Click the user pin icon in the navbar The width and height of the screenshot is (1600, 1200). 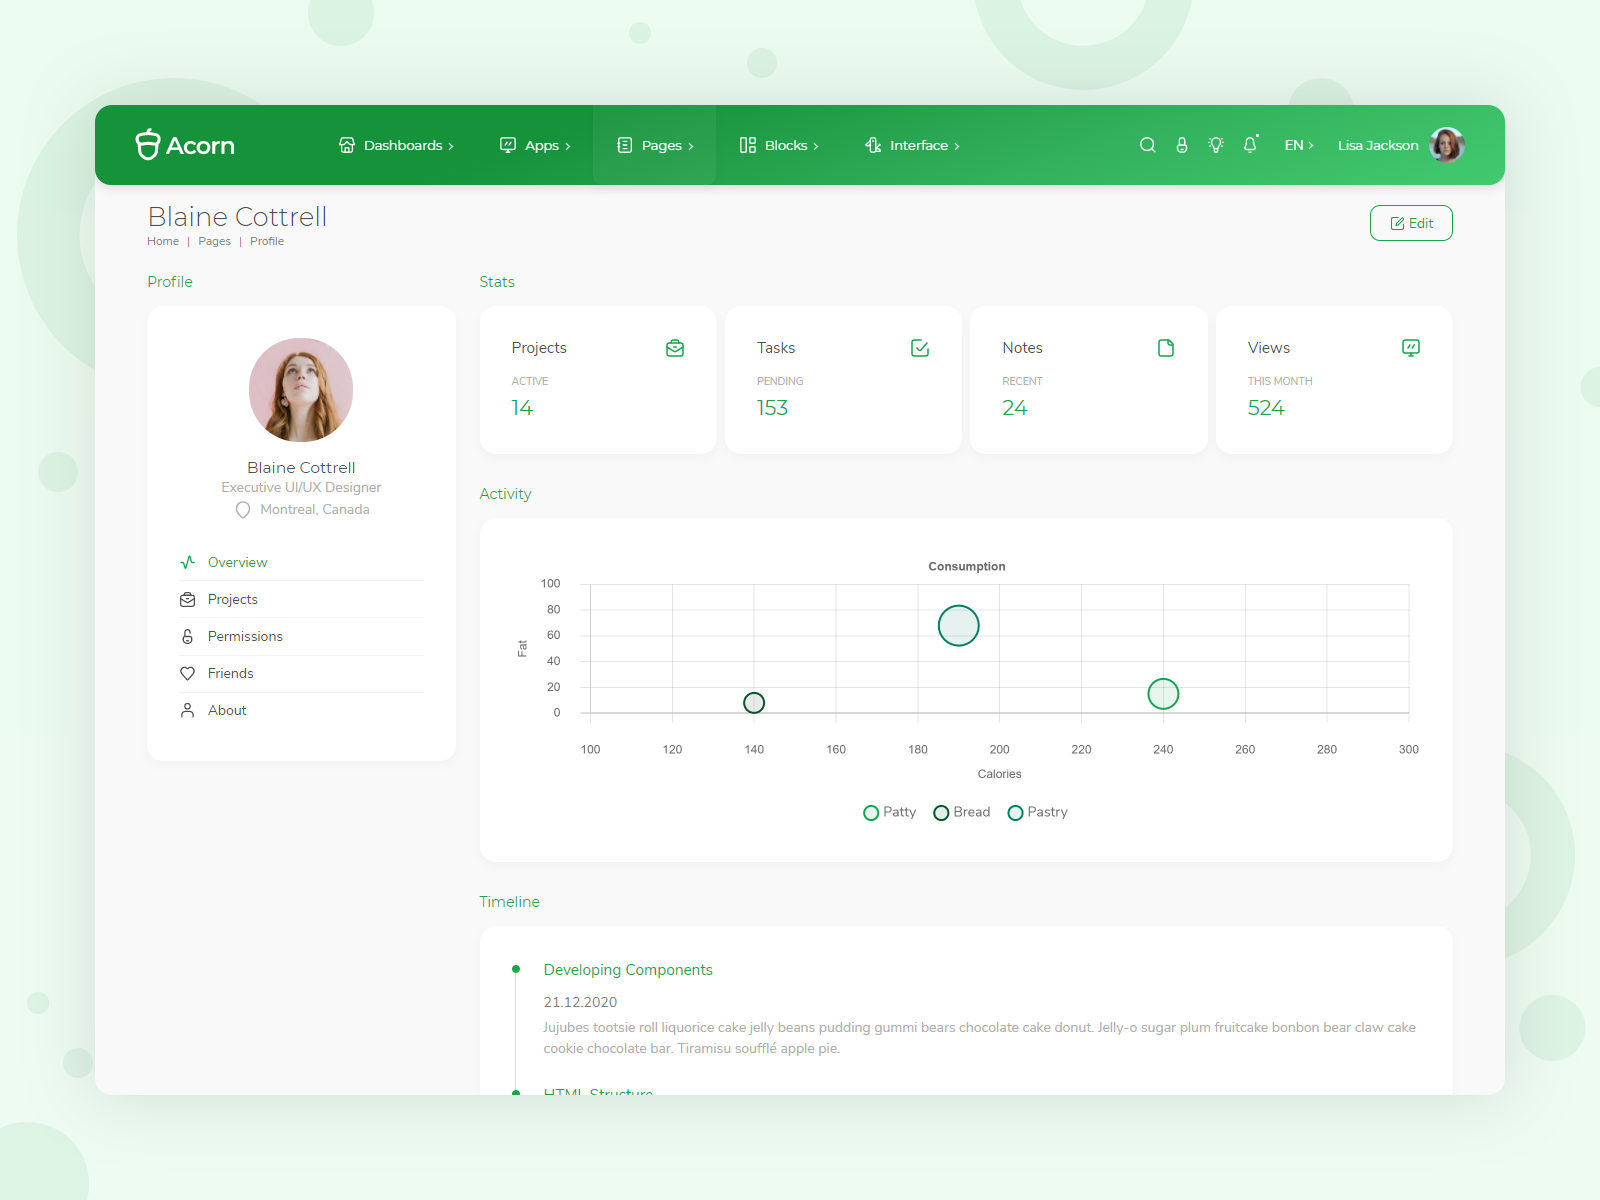1182,145
